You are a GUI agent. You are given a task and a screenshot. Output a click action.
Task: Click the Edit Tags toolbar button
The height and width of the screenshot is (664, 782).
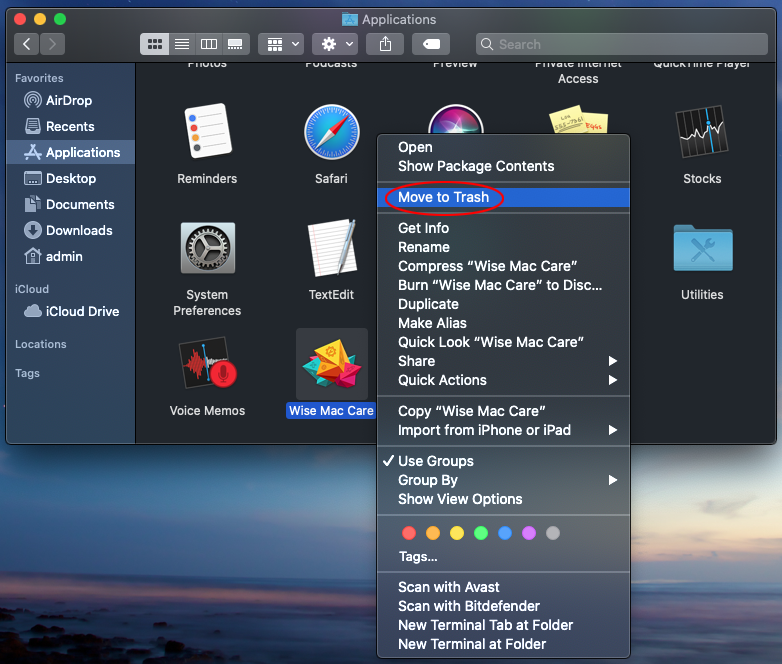(x=431, y=44)
